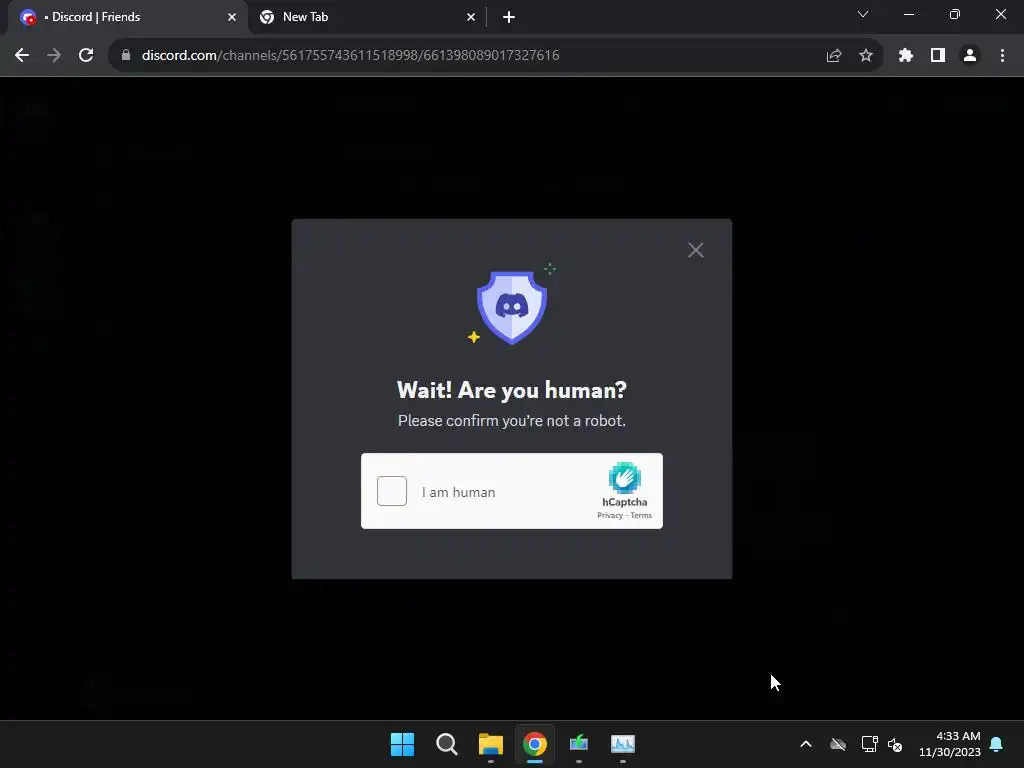Check the "I am human" checkbox
Screen dimensions: 1024x768
coord(392,491)
